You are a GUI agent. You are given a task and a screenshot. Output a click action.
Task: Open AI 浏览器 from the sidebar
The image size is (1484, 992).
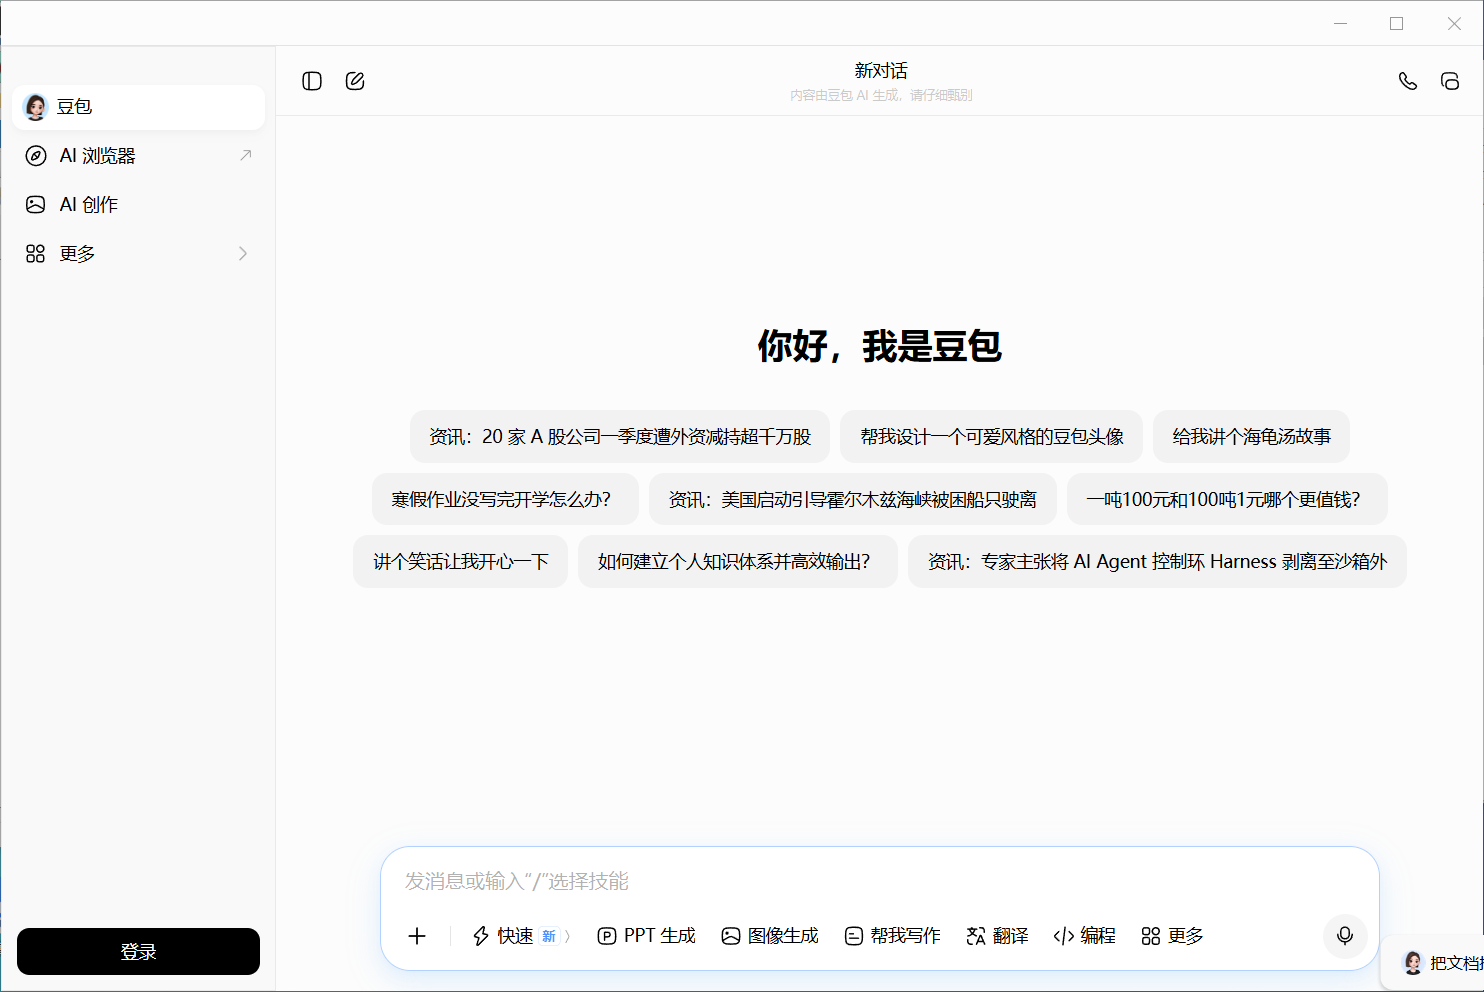coord(138,156)
